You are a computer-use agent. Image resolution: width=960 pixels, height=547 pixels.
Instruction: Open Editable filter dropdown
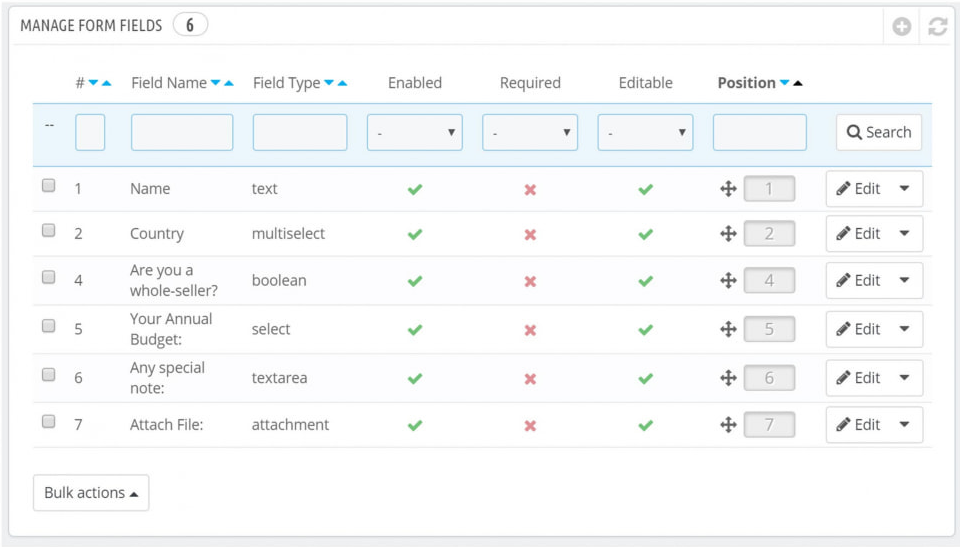tap(645, 132)
